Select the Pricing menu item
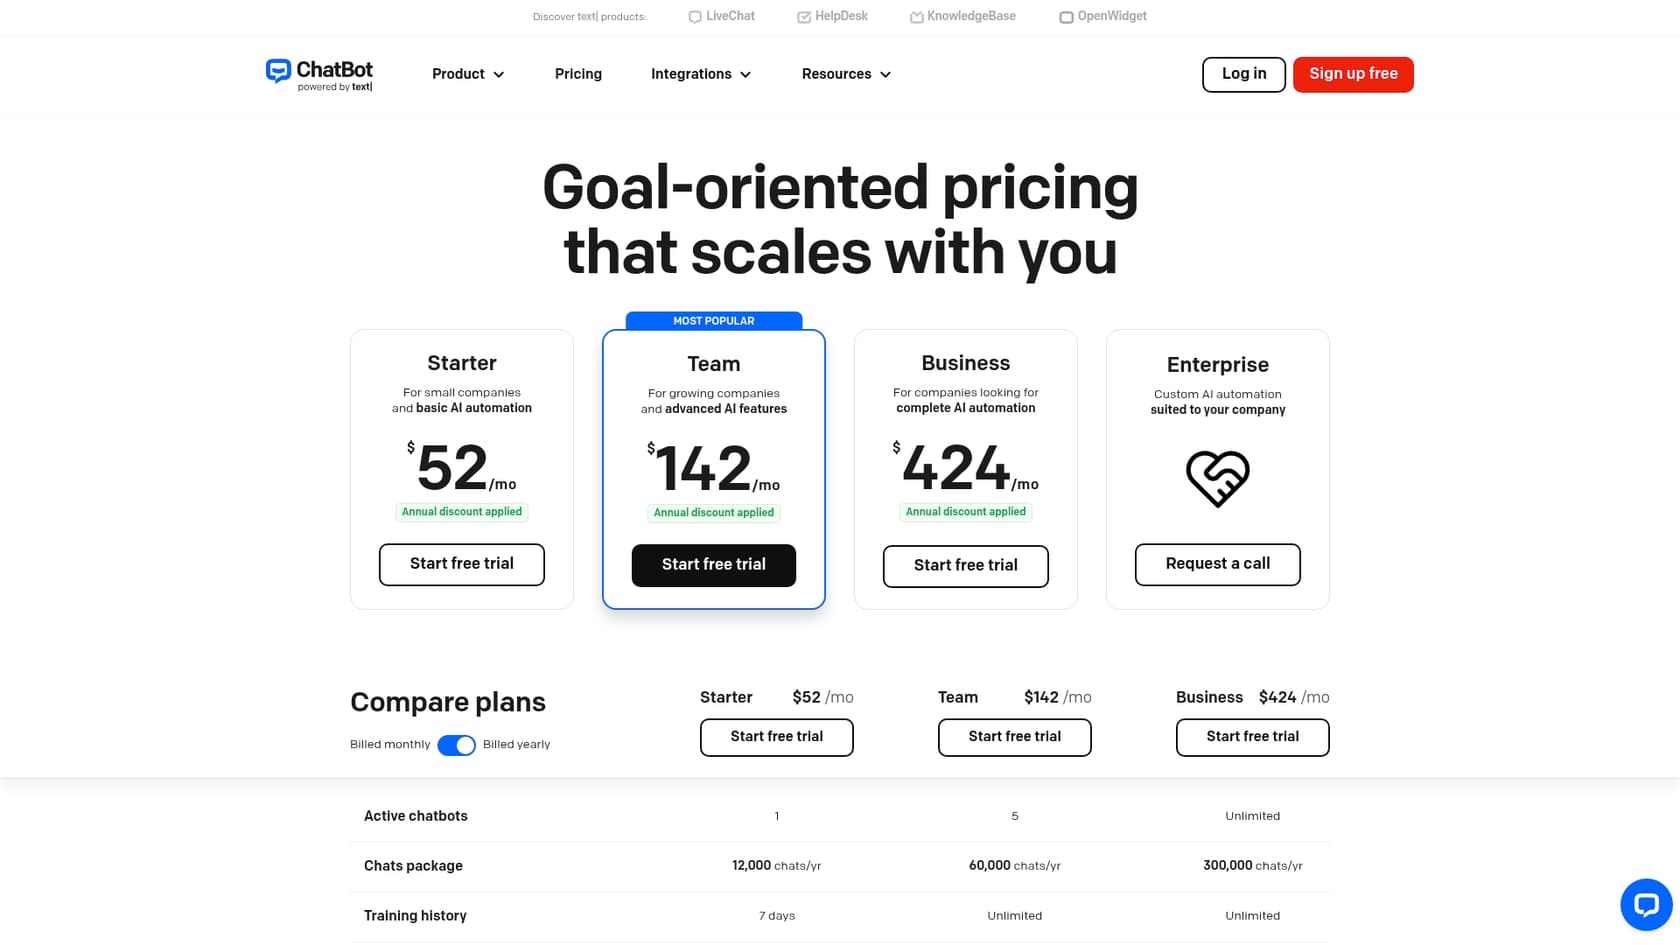 click(578, 74)
